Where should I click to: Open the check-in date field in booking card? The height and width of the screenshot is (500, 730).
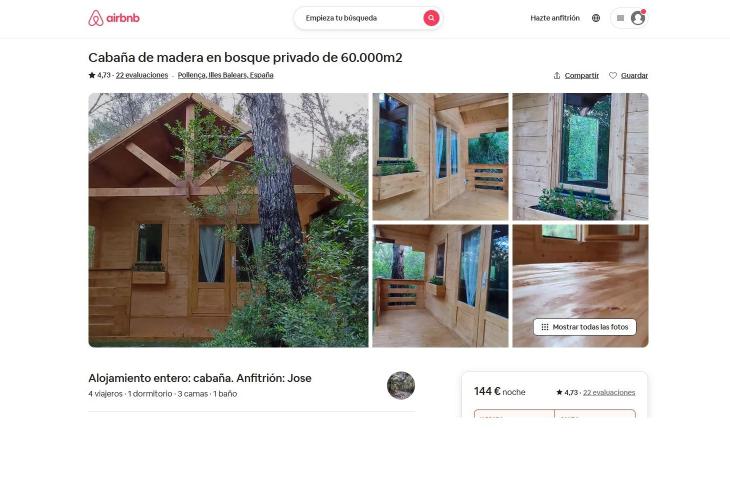pyautogui.click(x=514, y=414)
